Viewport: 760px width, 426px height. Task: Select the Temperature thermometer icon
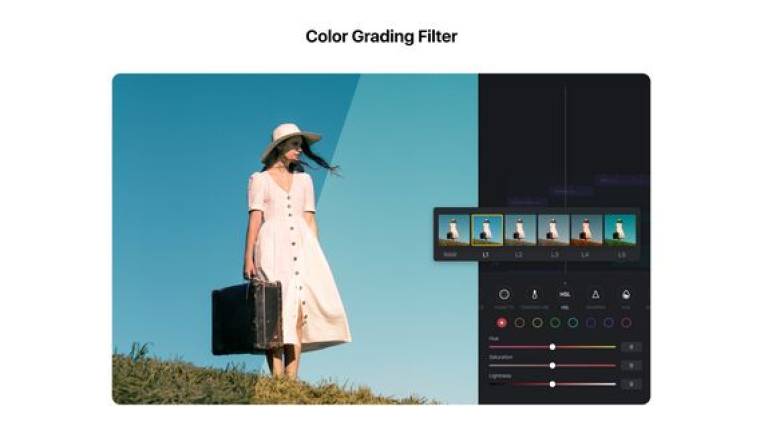[x=534, y=295]
